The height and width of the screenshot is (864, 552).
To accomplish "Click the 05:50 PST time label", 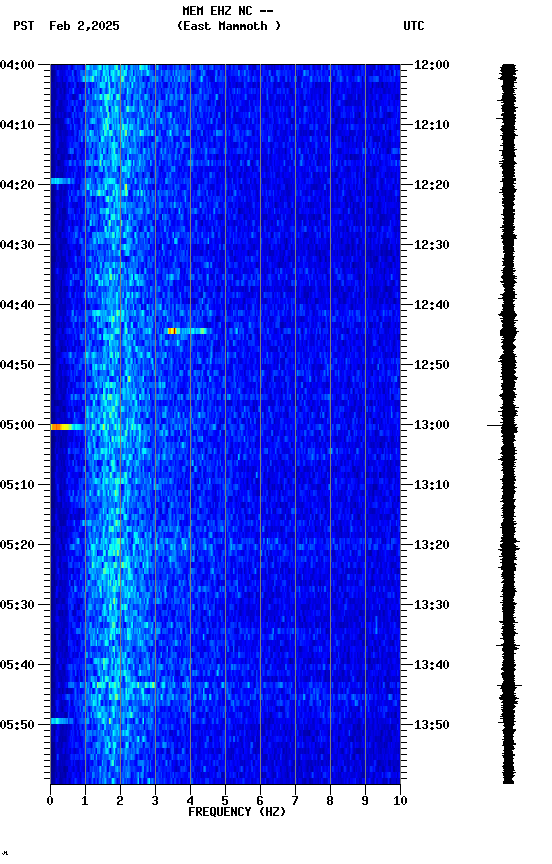I will [17, 726].
